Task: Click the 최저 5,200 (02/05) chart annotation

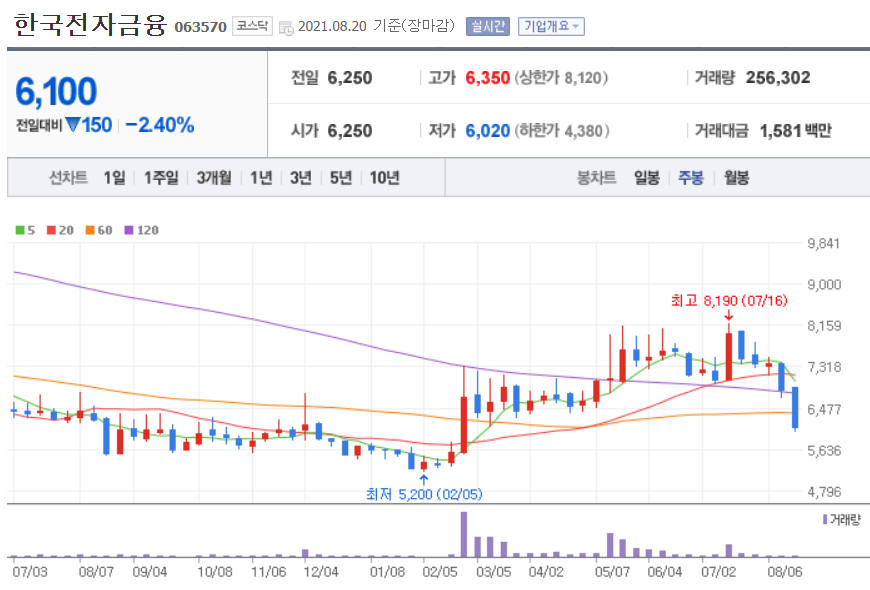Action: (424, 494)
